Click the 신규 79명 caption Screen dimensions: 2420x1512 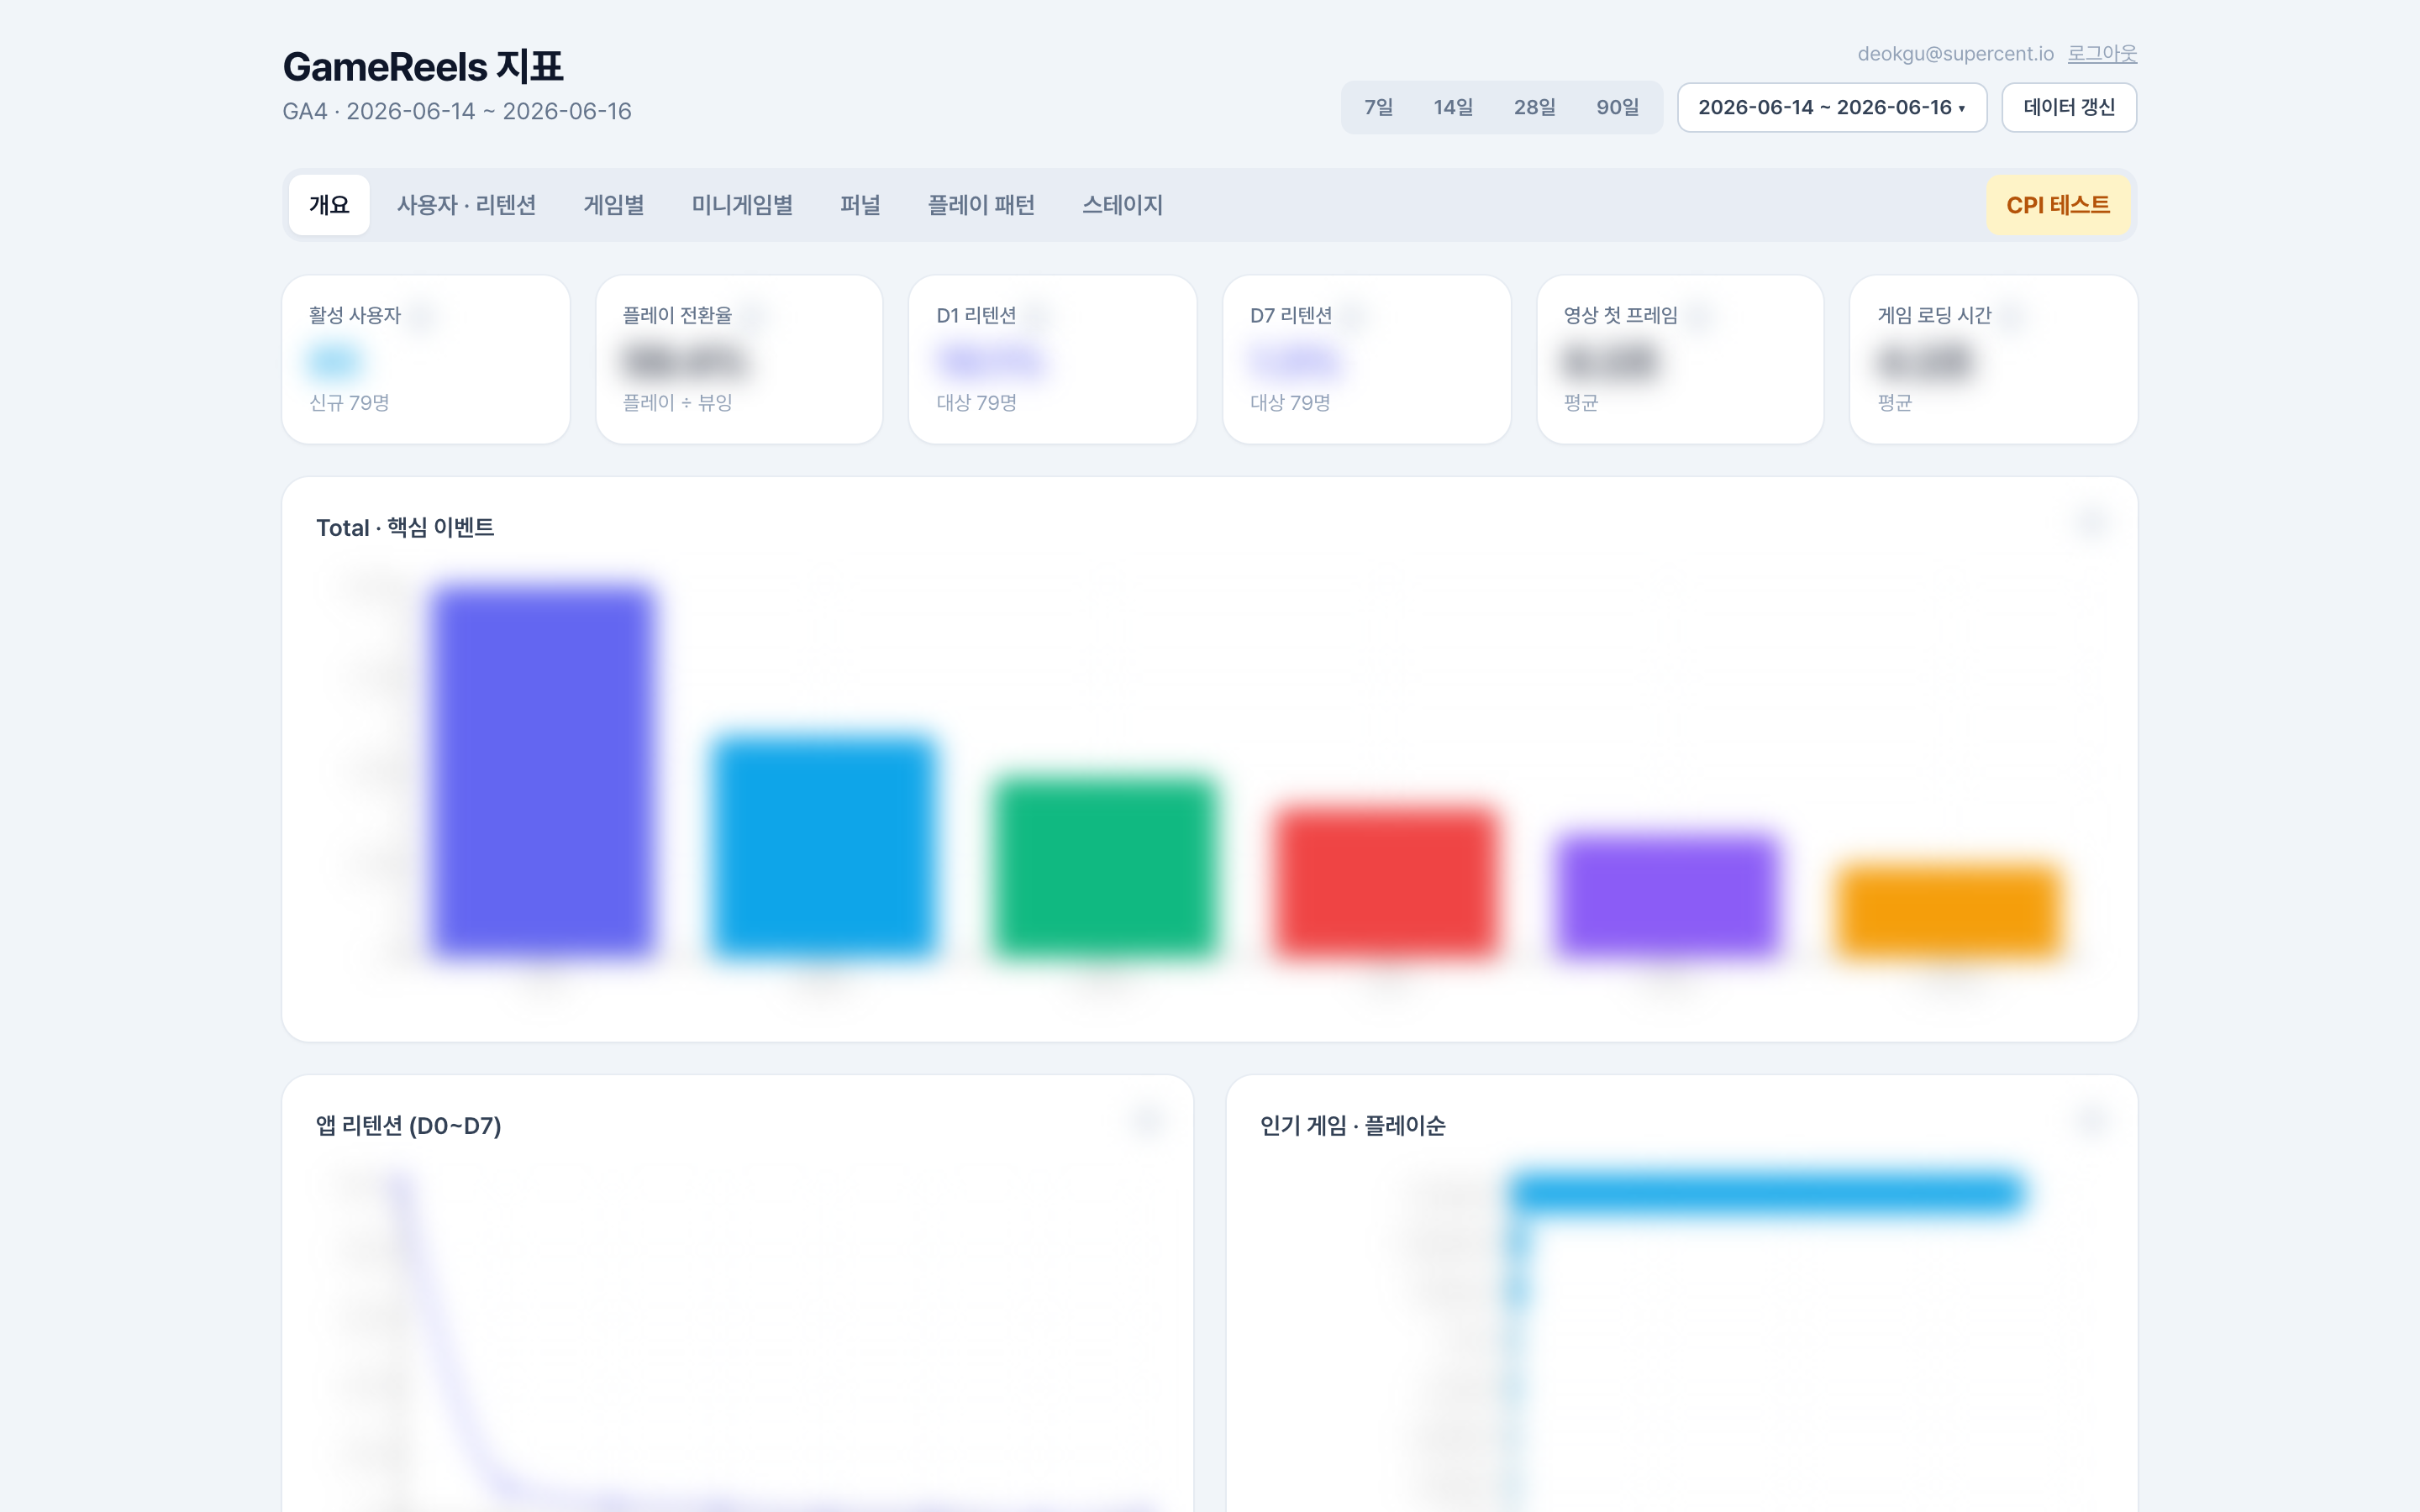349,402
